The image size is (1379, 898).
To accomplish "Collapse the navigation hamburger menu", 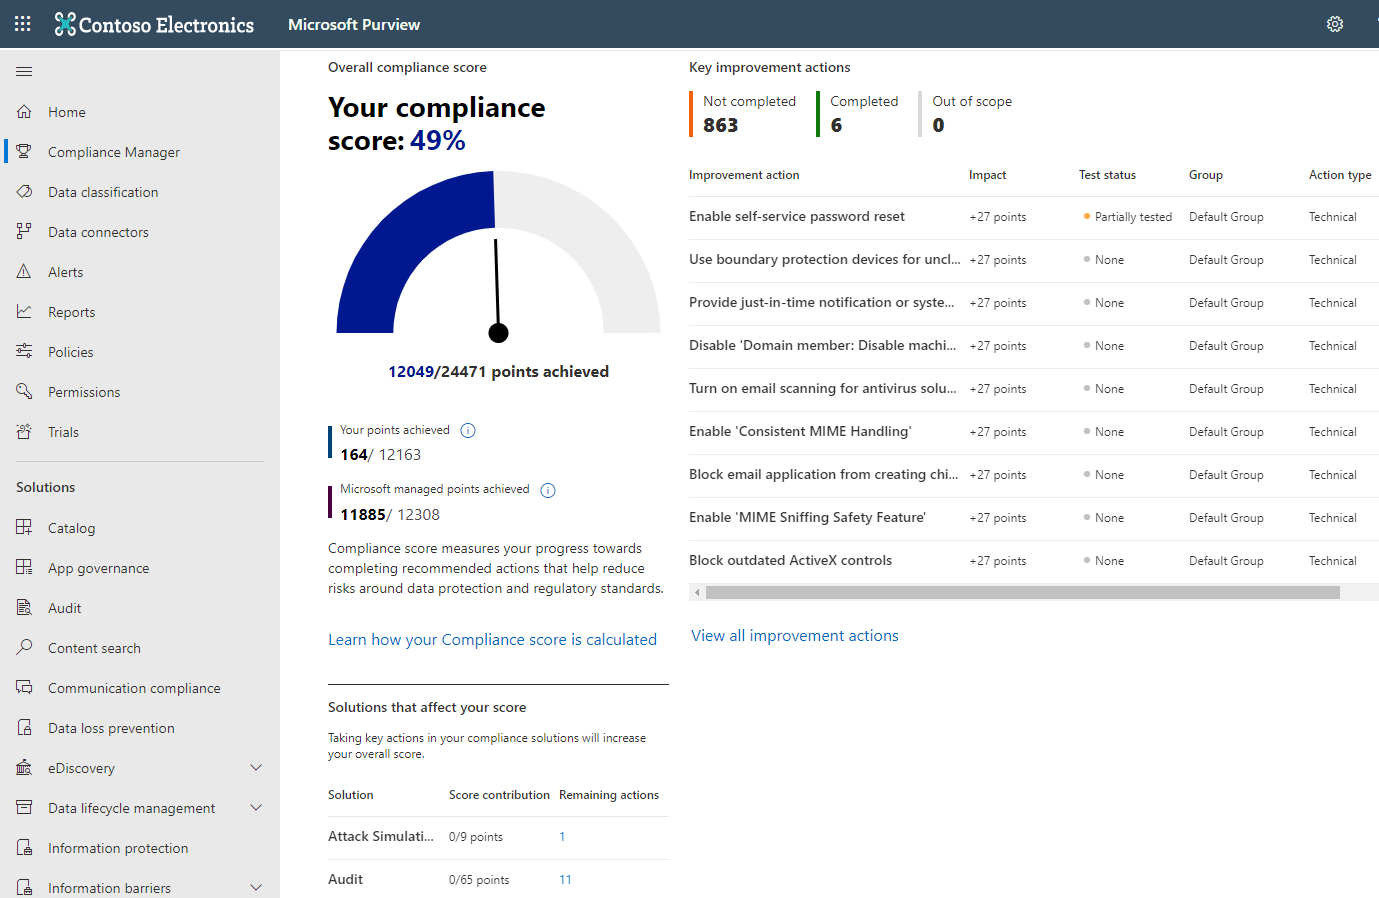I will [24, 71].
